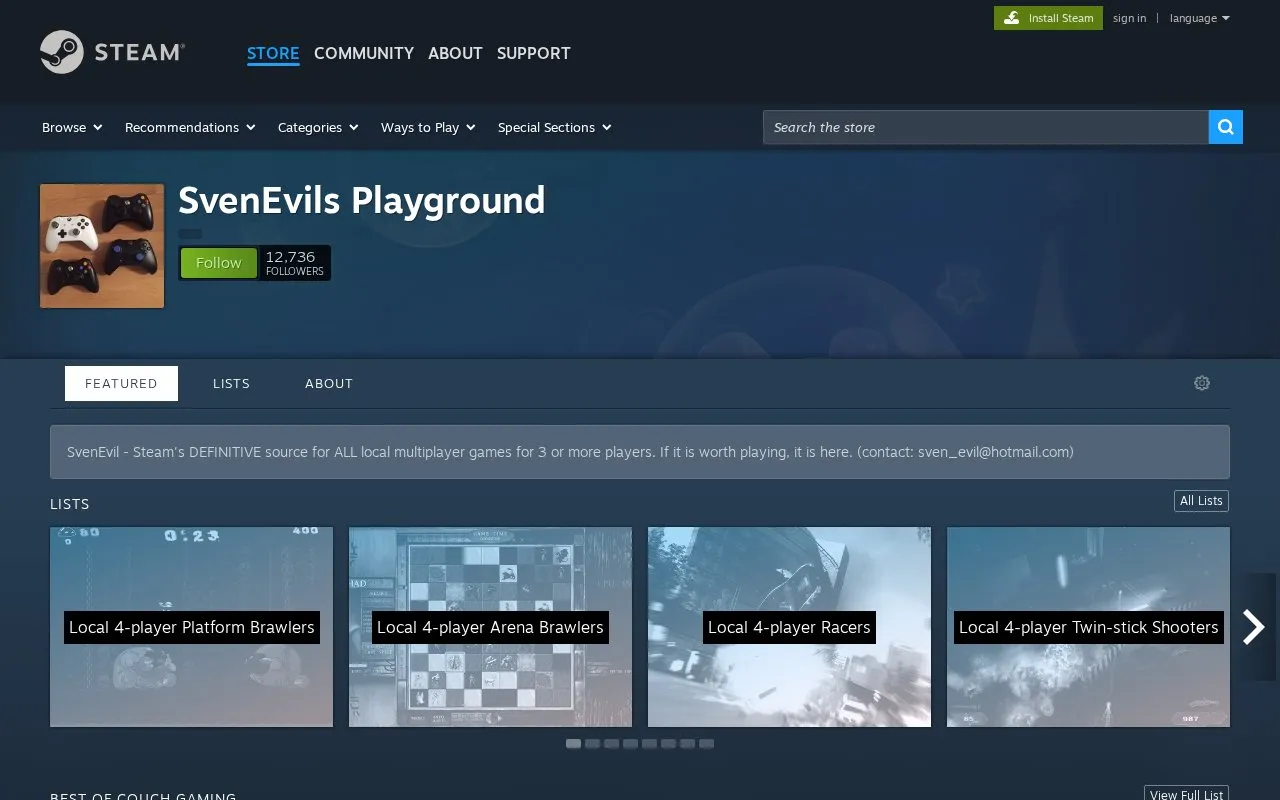Switch to the curator ABOUT tab
This screenshot has height=800, width=1280.
click(x=329, y=383)
